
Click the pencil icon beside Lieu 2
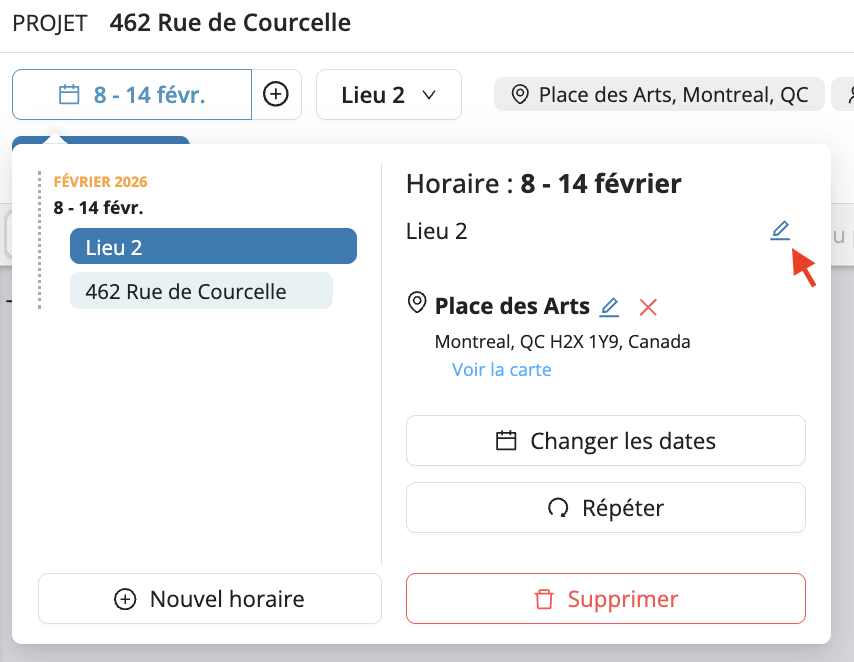780,230
